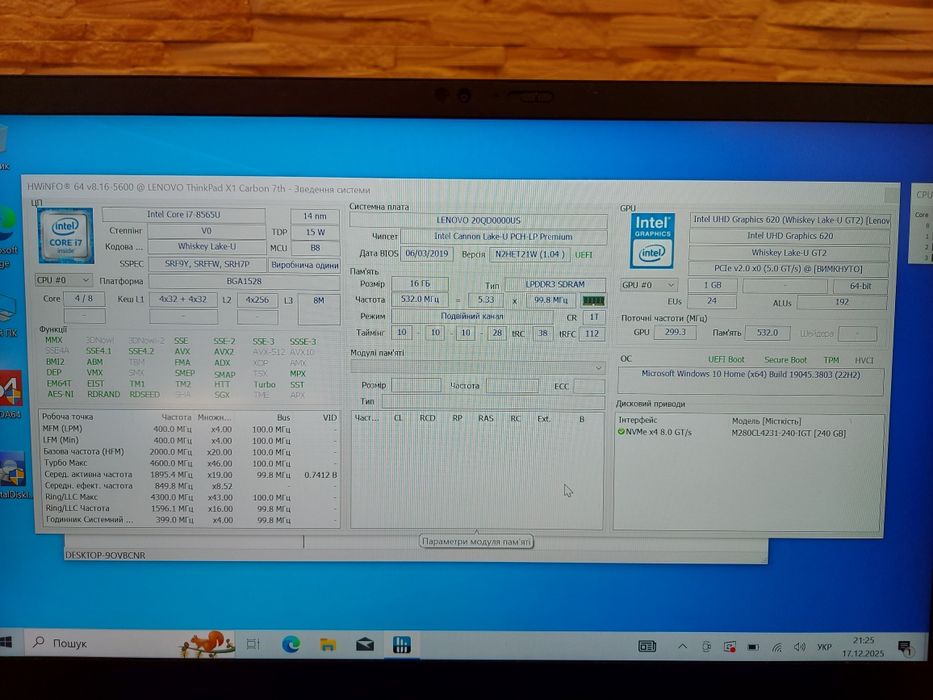
Task: Click the Secure Boot indicator
Action: 785,360
